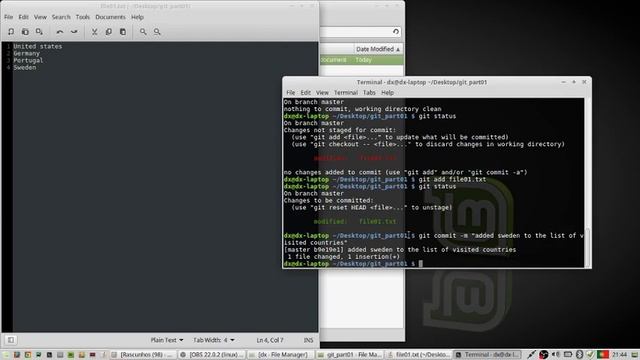This screenshot has height=360, width=640.
Task: Paste clipboard using the toolbar paste icon
Action: (x=123, y=31)
